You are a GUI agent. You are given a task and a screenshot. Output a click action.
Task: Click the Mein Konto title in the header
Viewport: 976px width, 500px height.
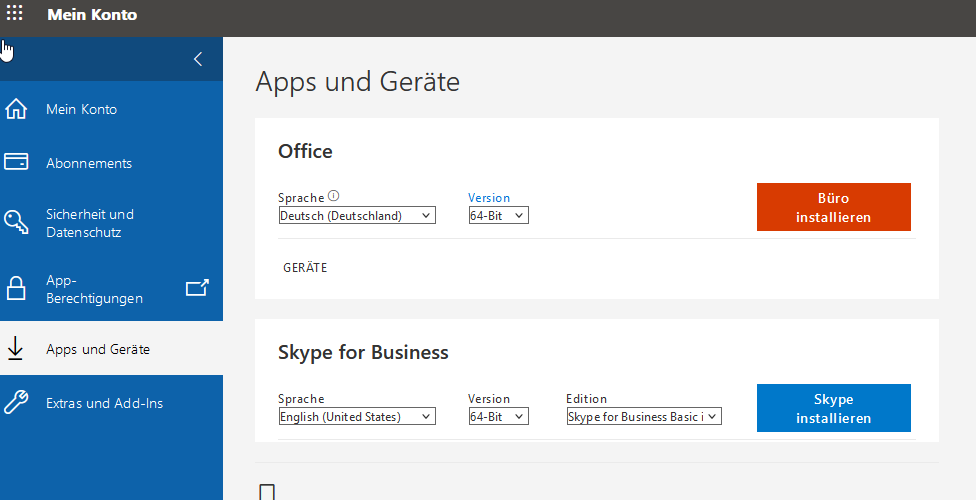click(92, 14)
